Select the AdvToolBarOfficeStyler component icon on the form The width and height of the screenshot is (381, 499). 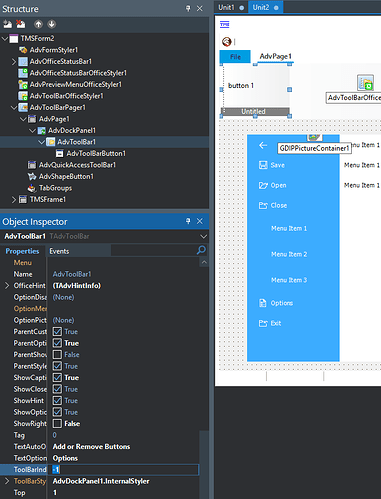[x=365, y=83]
